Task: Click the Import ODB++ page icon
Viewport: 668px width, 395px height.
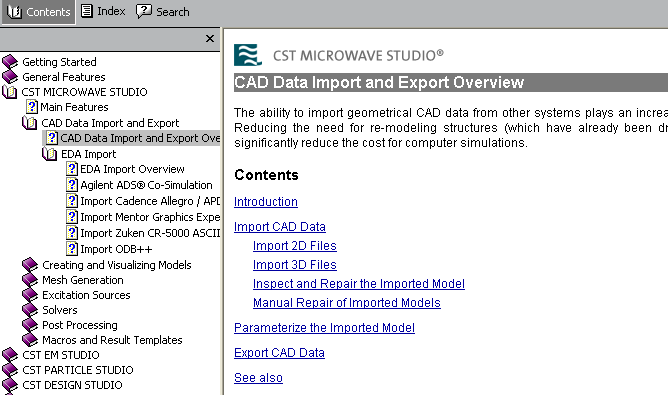Action: point(72,249)
